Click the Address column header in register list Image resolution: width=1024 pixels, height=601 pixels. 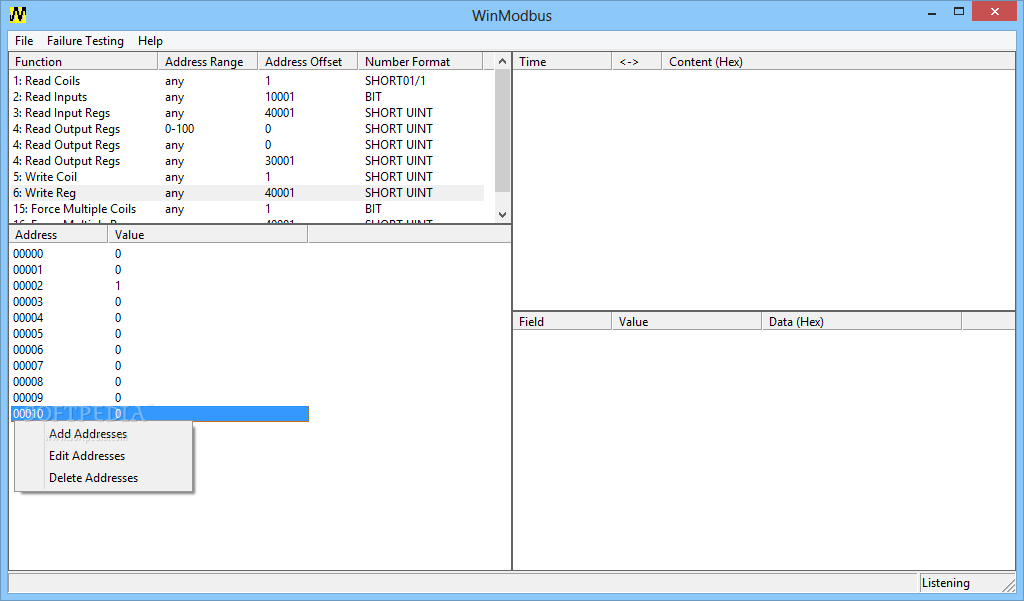pyautogui.click(x=58, y=235)
